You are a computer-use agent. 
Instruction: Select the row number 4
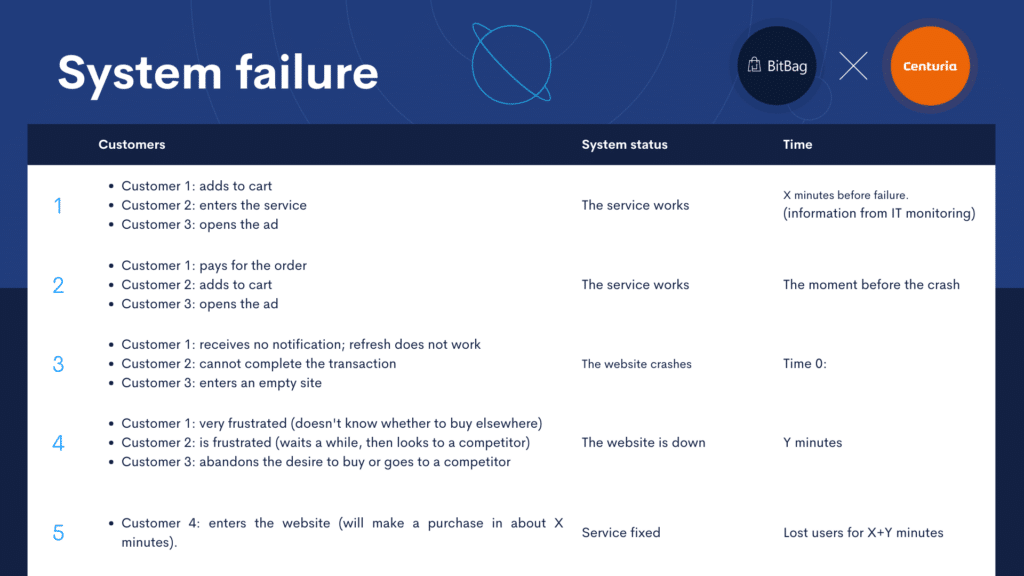click(x=58, y=443)
